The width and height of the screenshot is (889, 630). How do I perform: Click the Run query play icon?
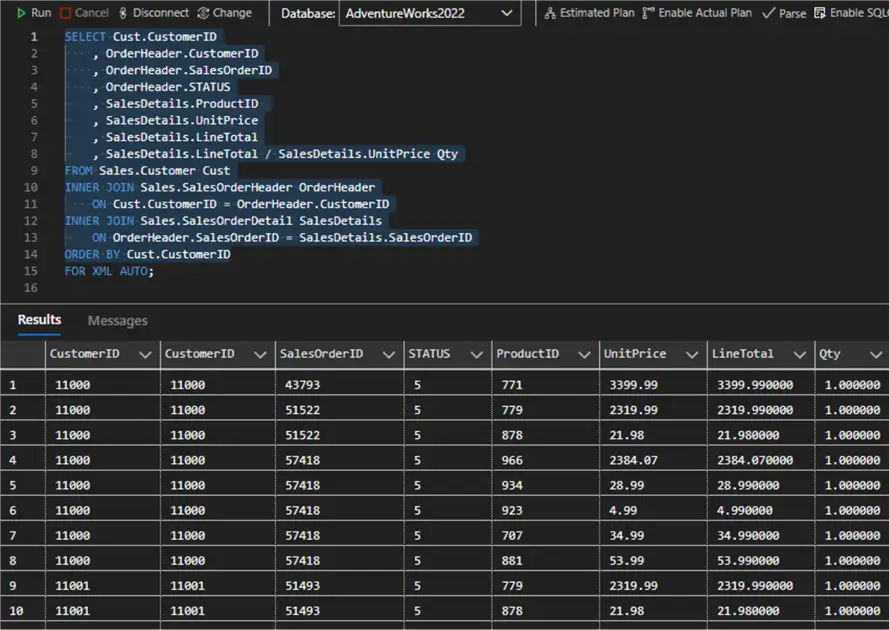coord(21,13)
